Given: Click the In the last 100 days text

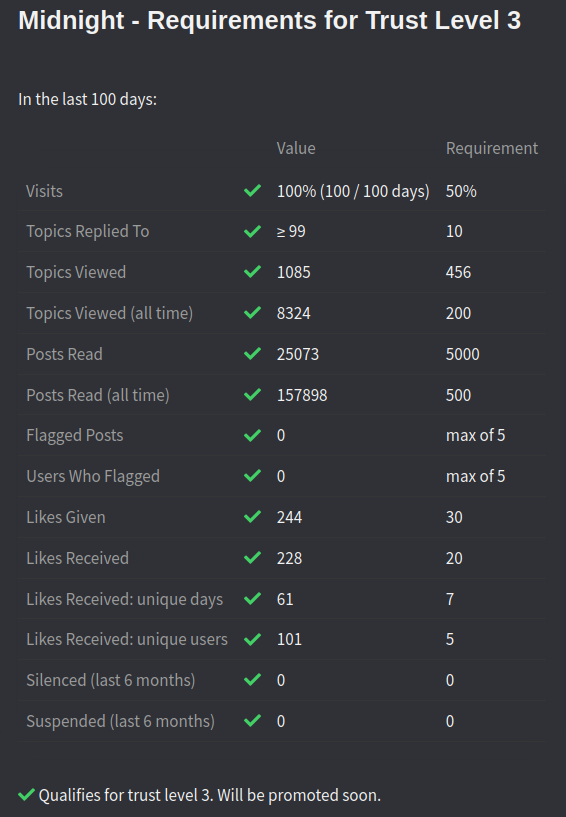Looking at the screenshot, I should tap(88, 99).
